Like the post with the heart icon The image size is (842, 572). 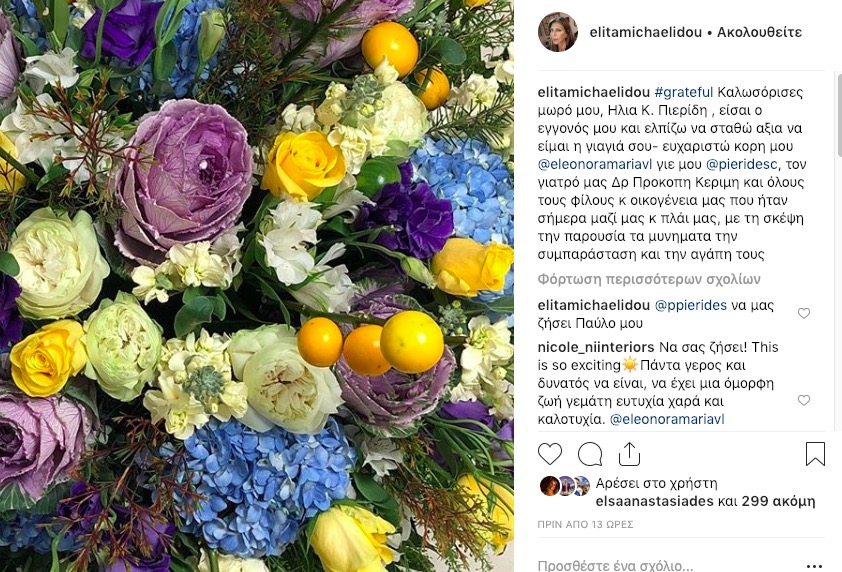550,454
